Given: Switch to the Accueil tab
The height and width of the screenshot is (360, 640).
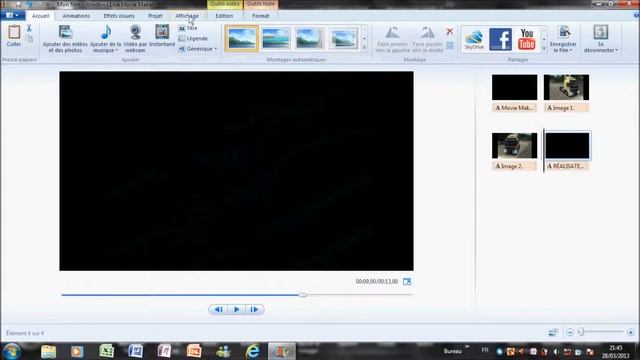Looking at the screenshot, I should pyautogui.click(x=40, y=16).
